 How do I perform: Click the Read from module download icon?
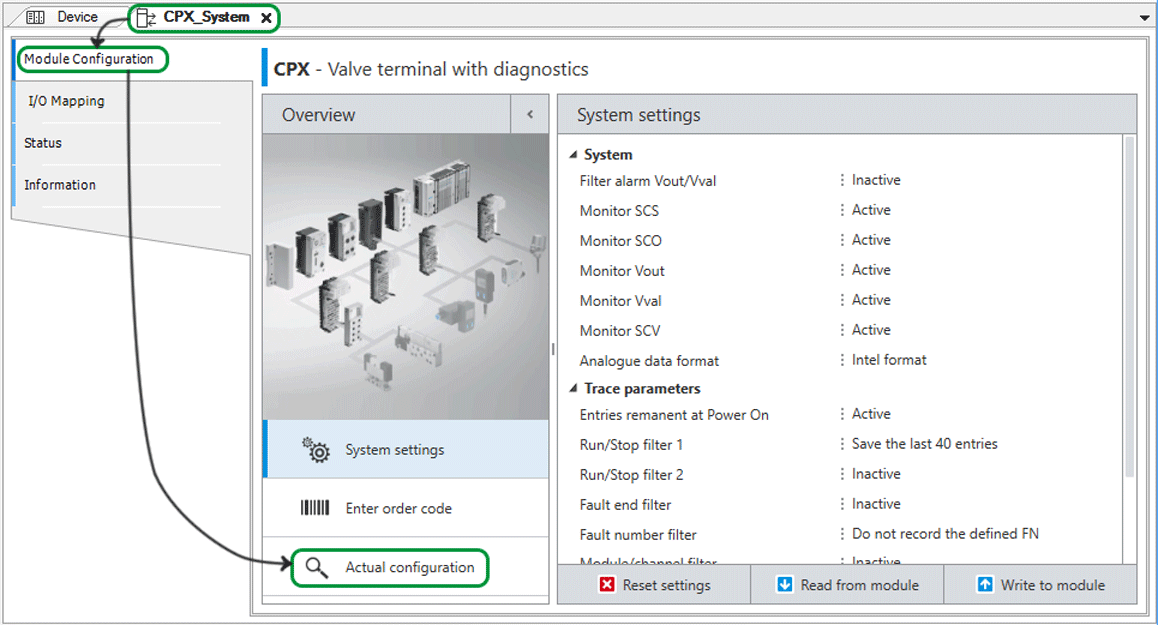784,584
